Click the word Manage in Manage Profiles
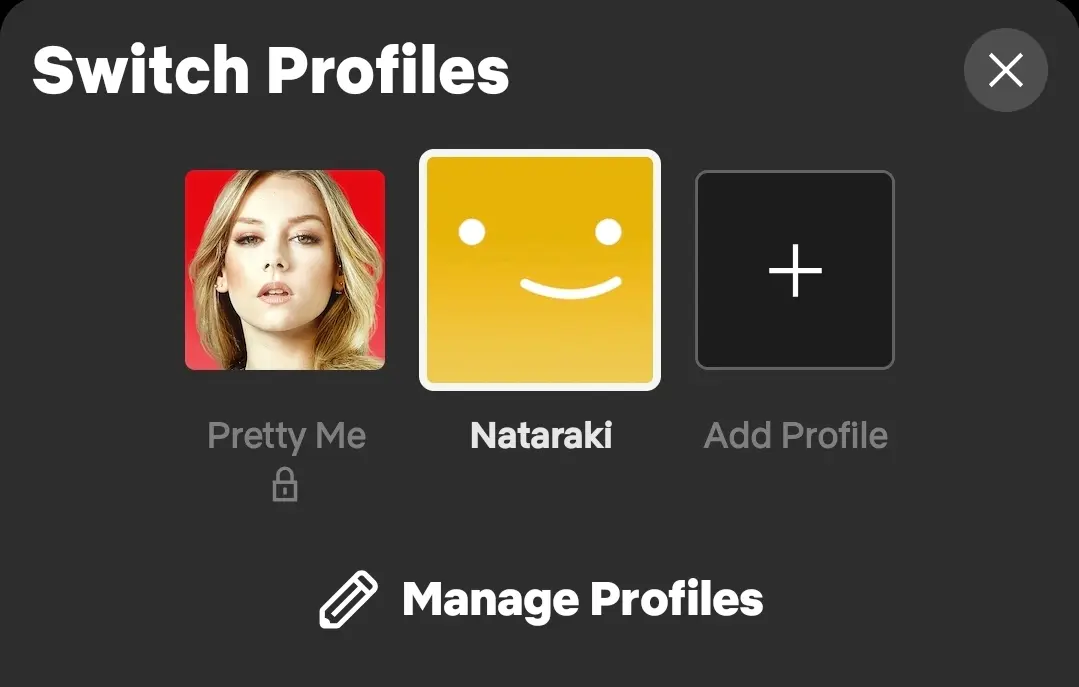Viewport: 1079px width, 687px height. [x=490, y=600]
